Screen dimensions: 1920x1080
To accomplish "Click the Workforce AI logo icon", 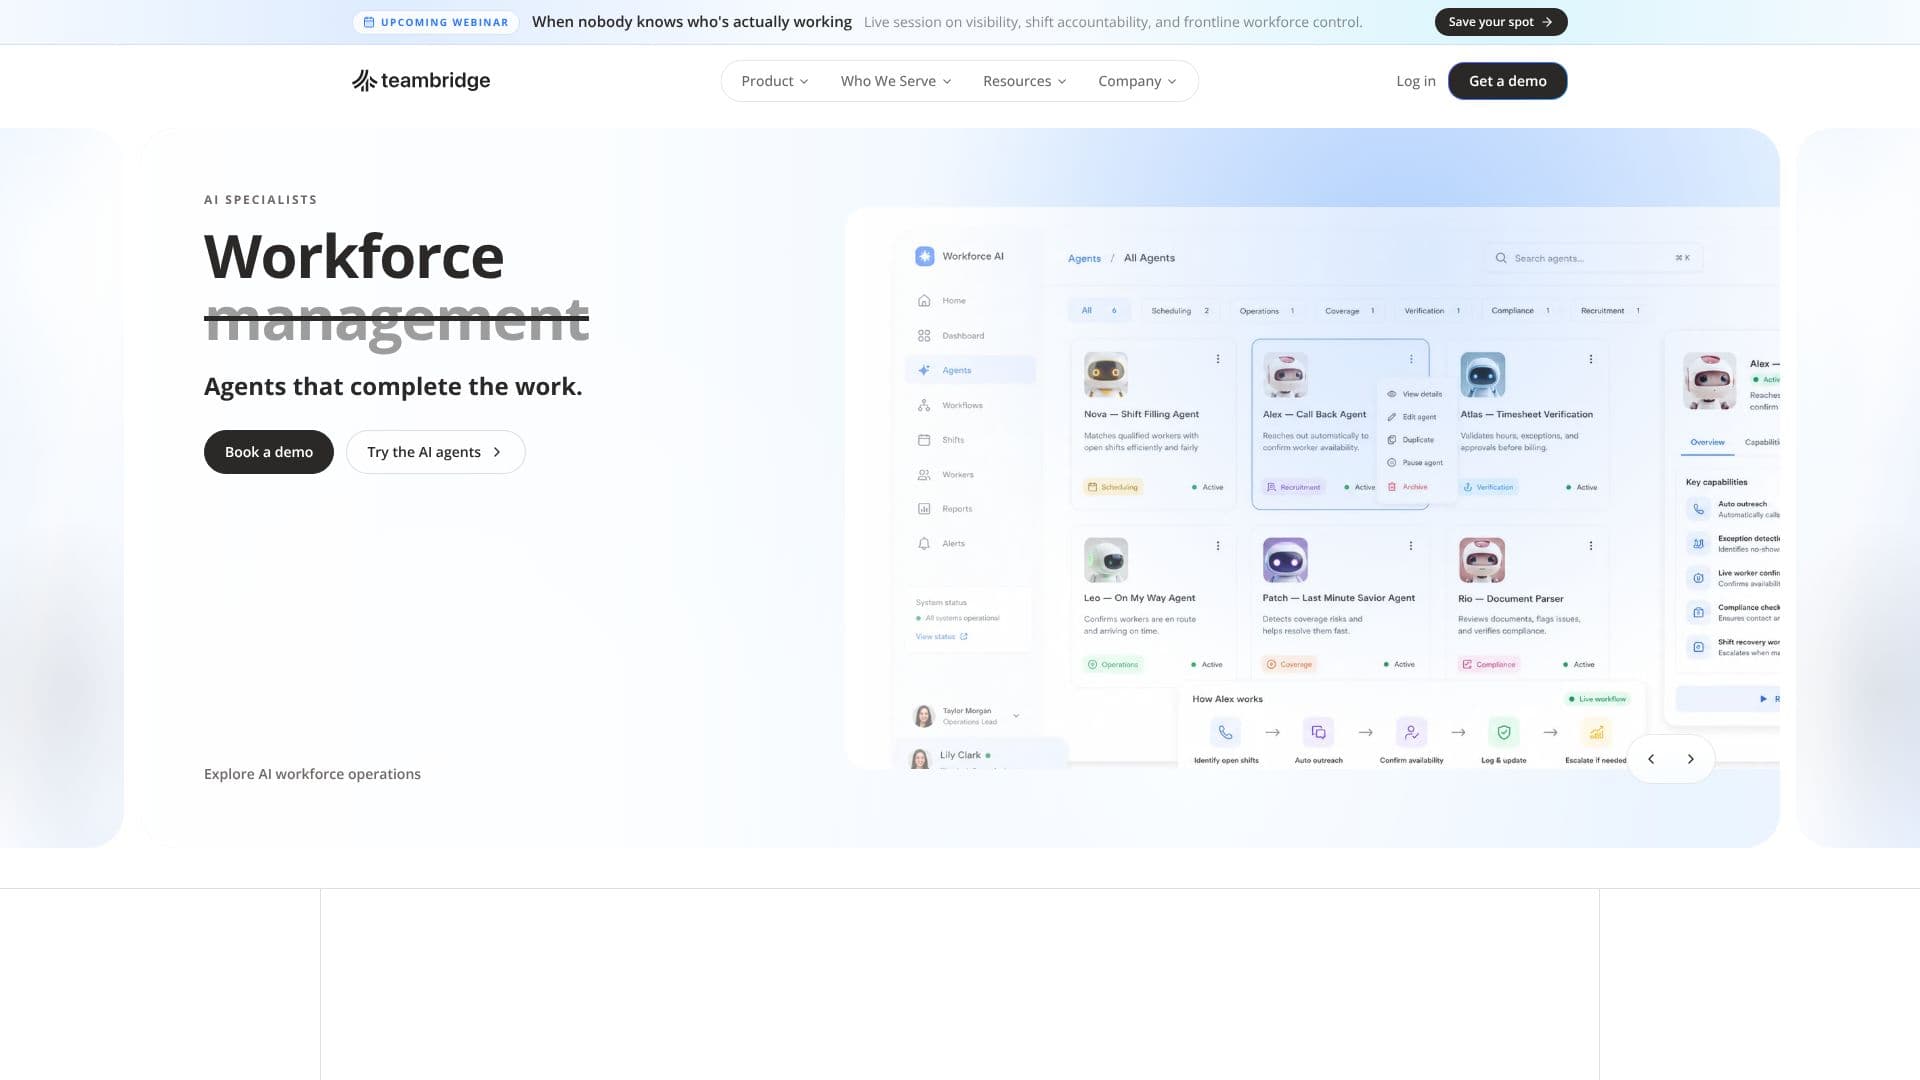I will point(924,256).
